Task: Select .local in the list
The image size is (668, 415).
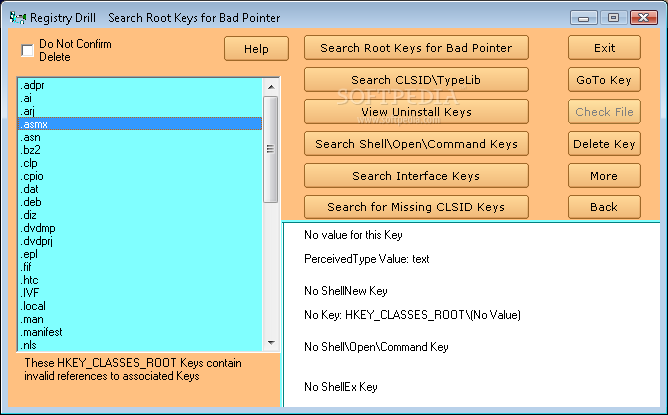Action: 140,306
